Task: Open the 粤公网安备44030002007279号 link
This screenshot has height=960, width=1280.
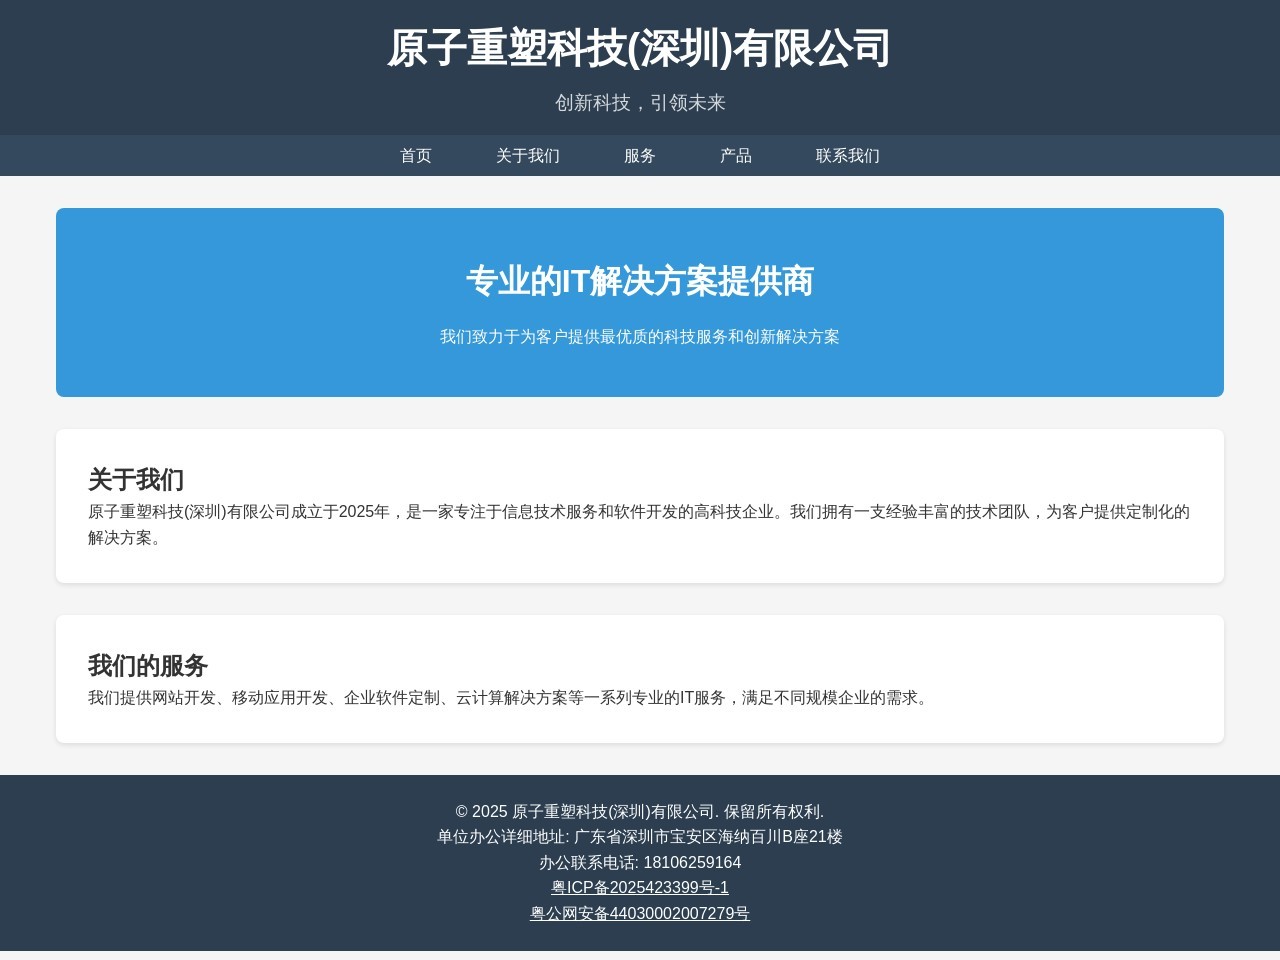Action: click(640, 913)
